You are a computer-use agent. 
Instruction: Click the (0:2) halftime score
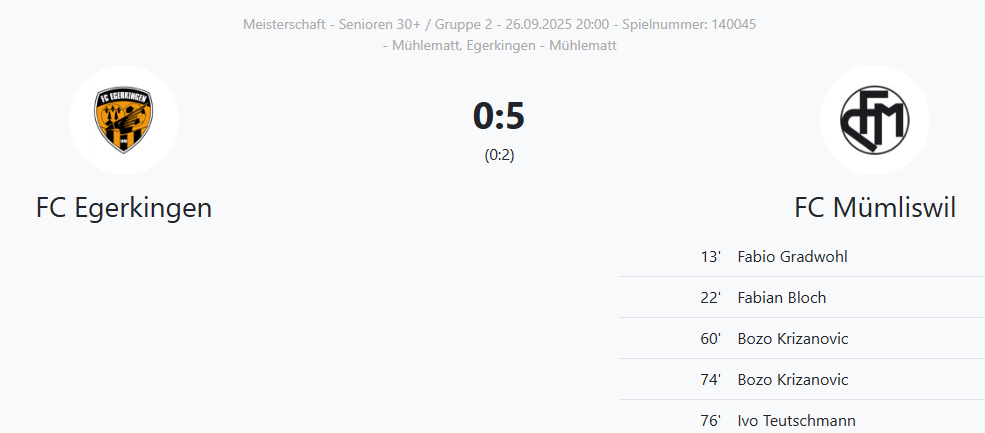pos(499,155)
